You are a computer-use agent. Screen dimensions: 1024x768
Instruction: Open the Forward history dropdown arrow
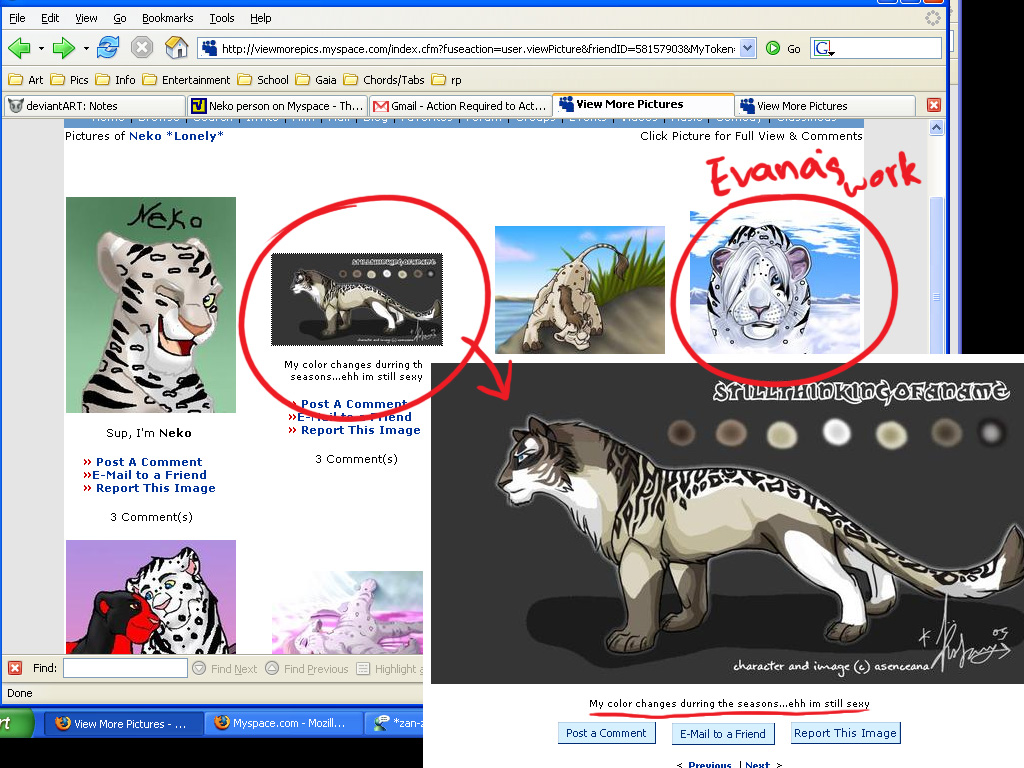pos(86,48)
